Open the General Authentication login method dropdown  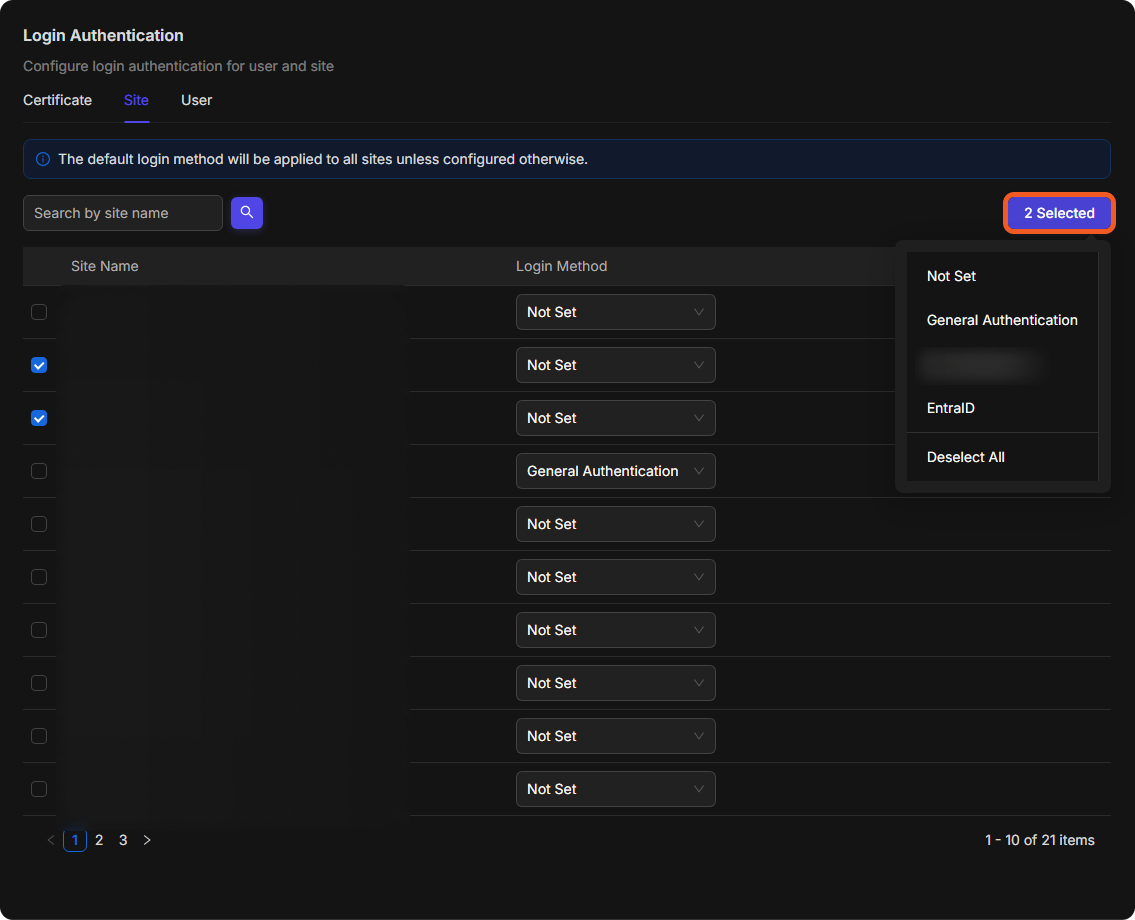coord(615,471)
